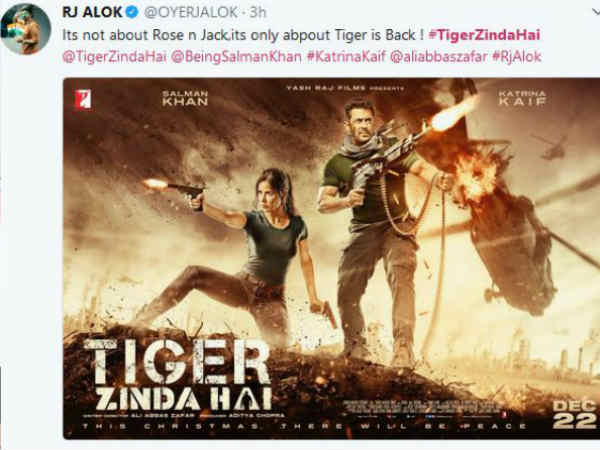The image size is (600, 450).
Task: Click the DEC 22 release date on poster
Action: 574,415
